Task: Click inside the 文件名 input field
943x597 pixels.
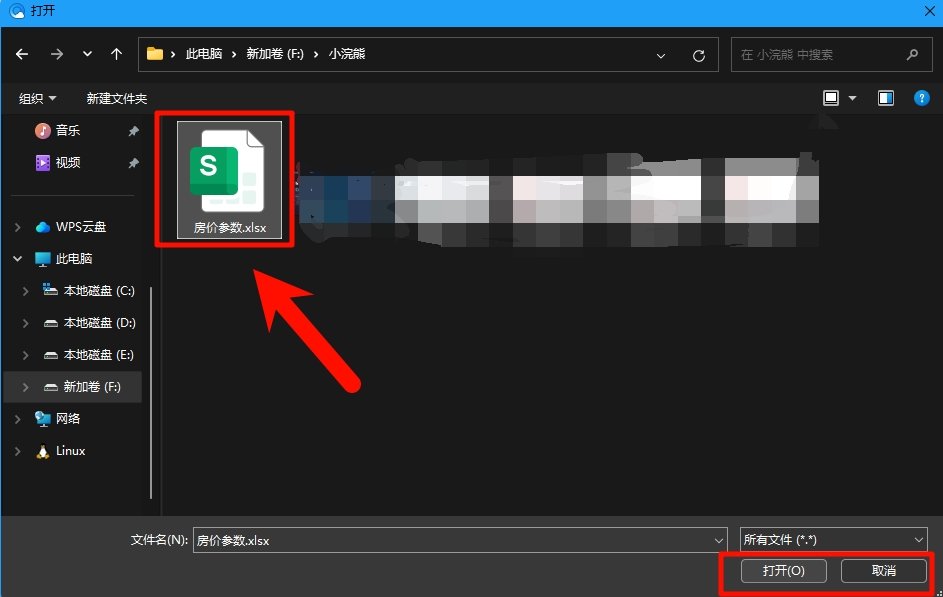Action: (x=400, y=539)
